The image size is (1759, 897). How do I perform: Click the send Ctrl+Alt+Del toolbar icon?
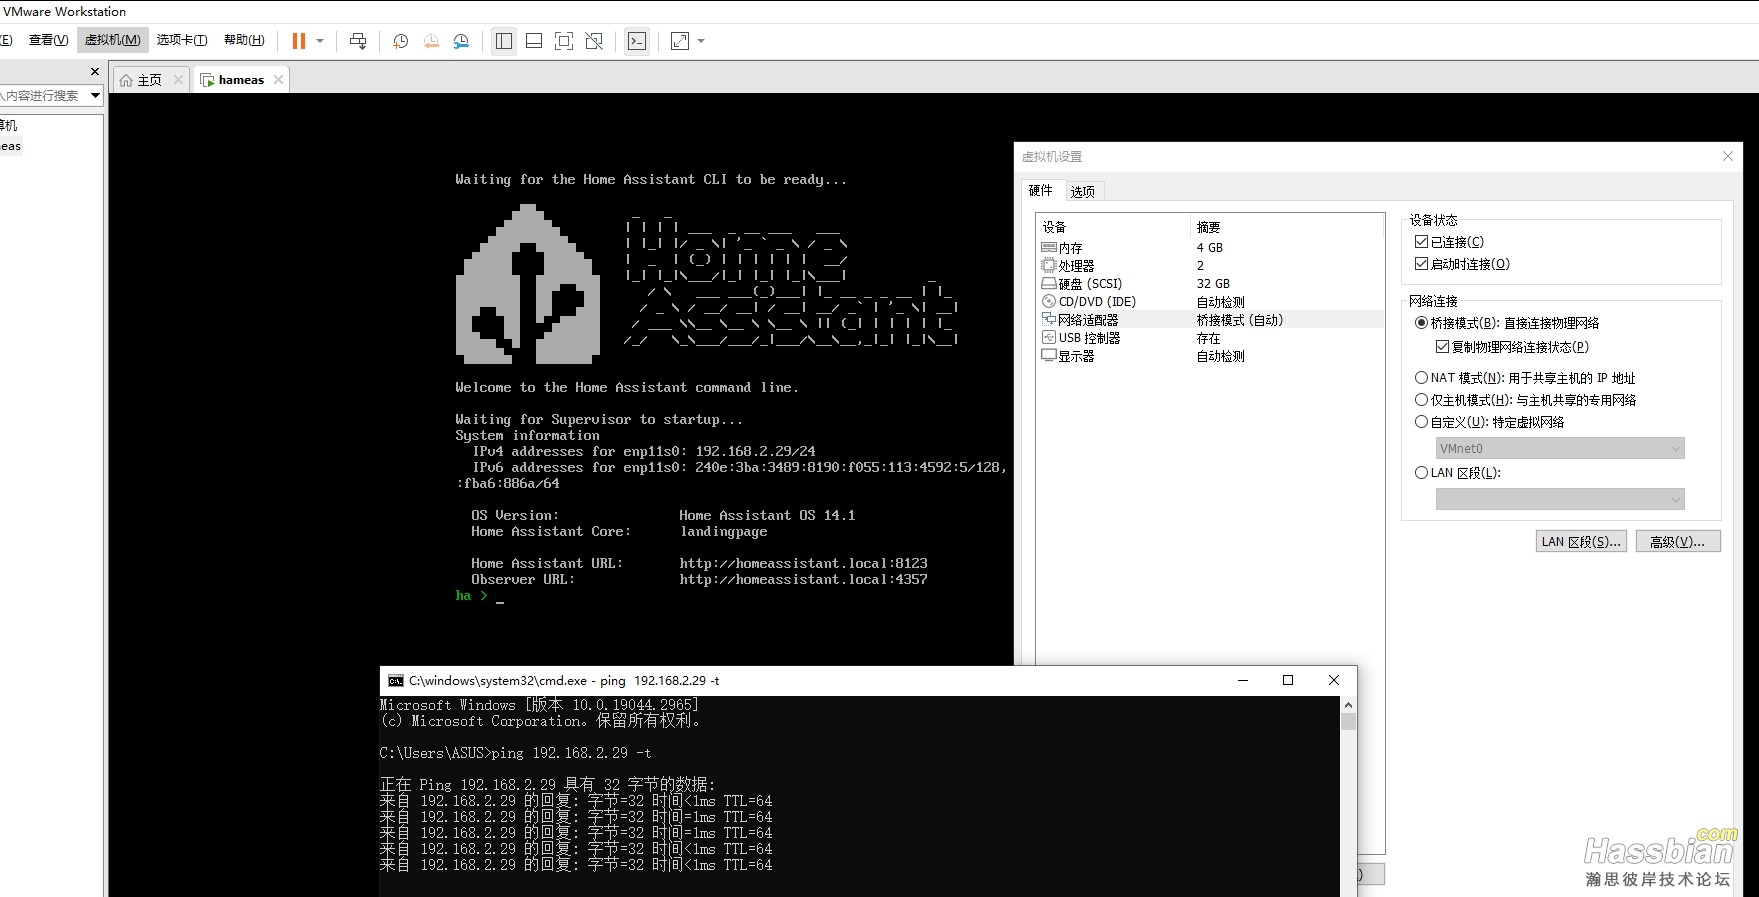coord(358,41)
